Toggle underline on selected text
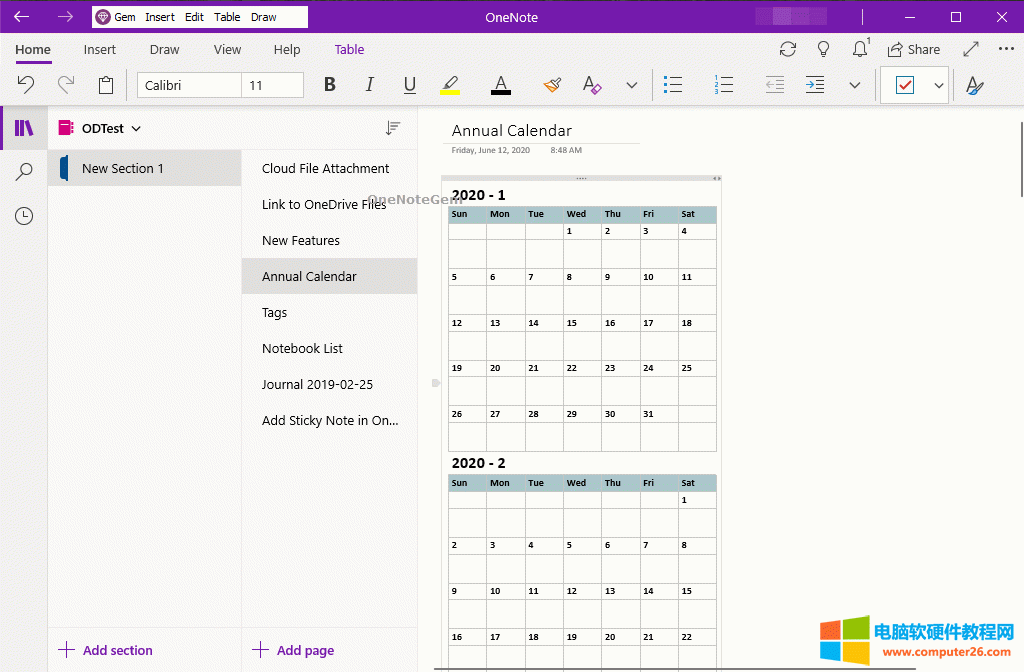Screen dimensions: 1024x672 tap(409, 85)
